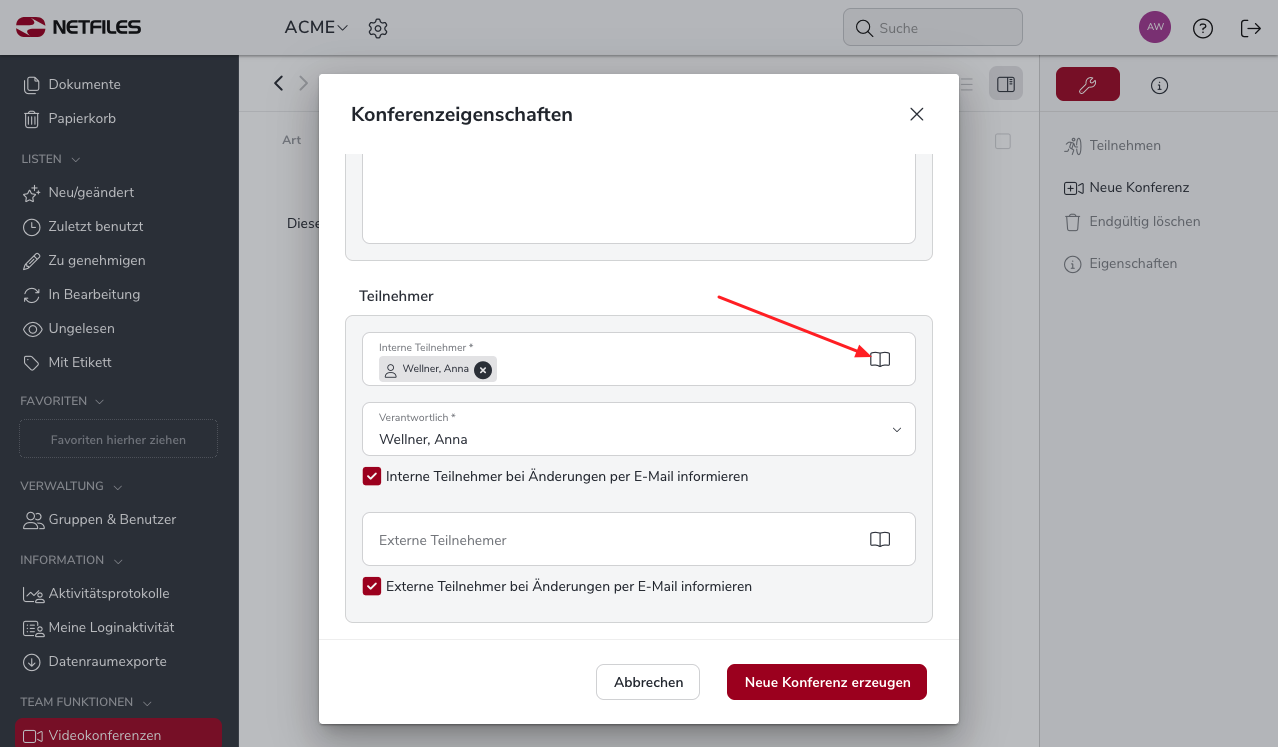Select the wrench tools panel button
This screenshot has width=1278, height=747.
(1088, 85)
